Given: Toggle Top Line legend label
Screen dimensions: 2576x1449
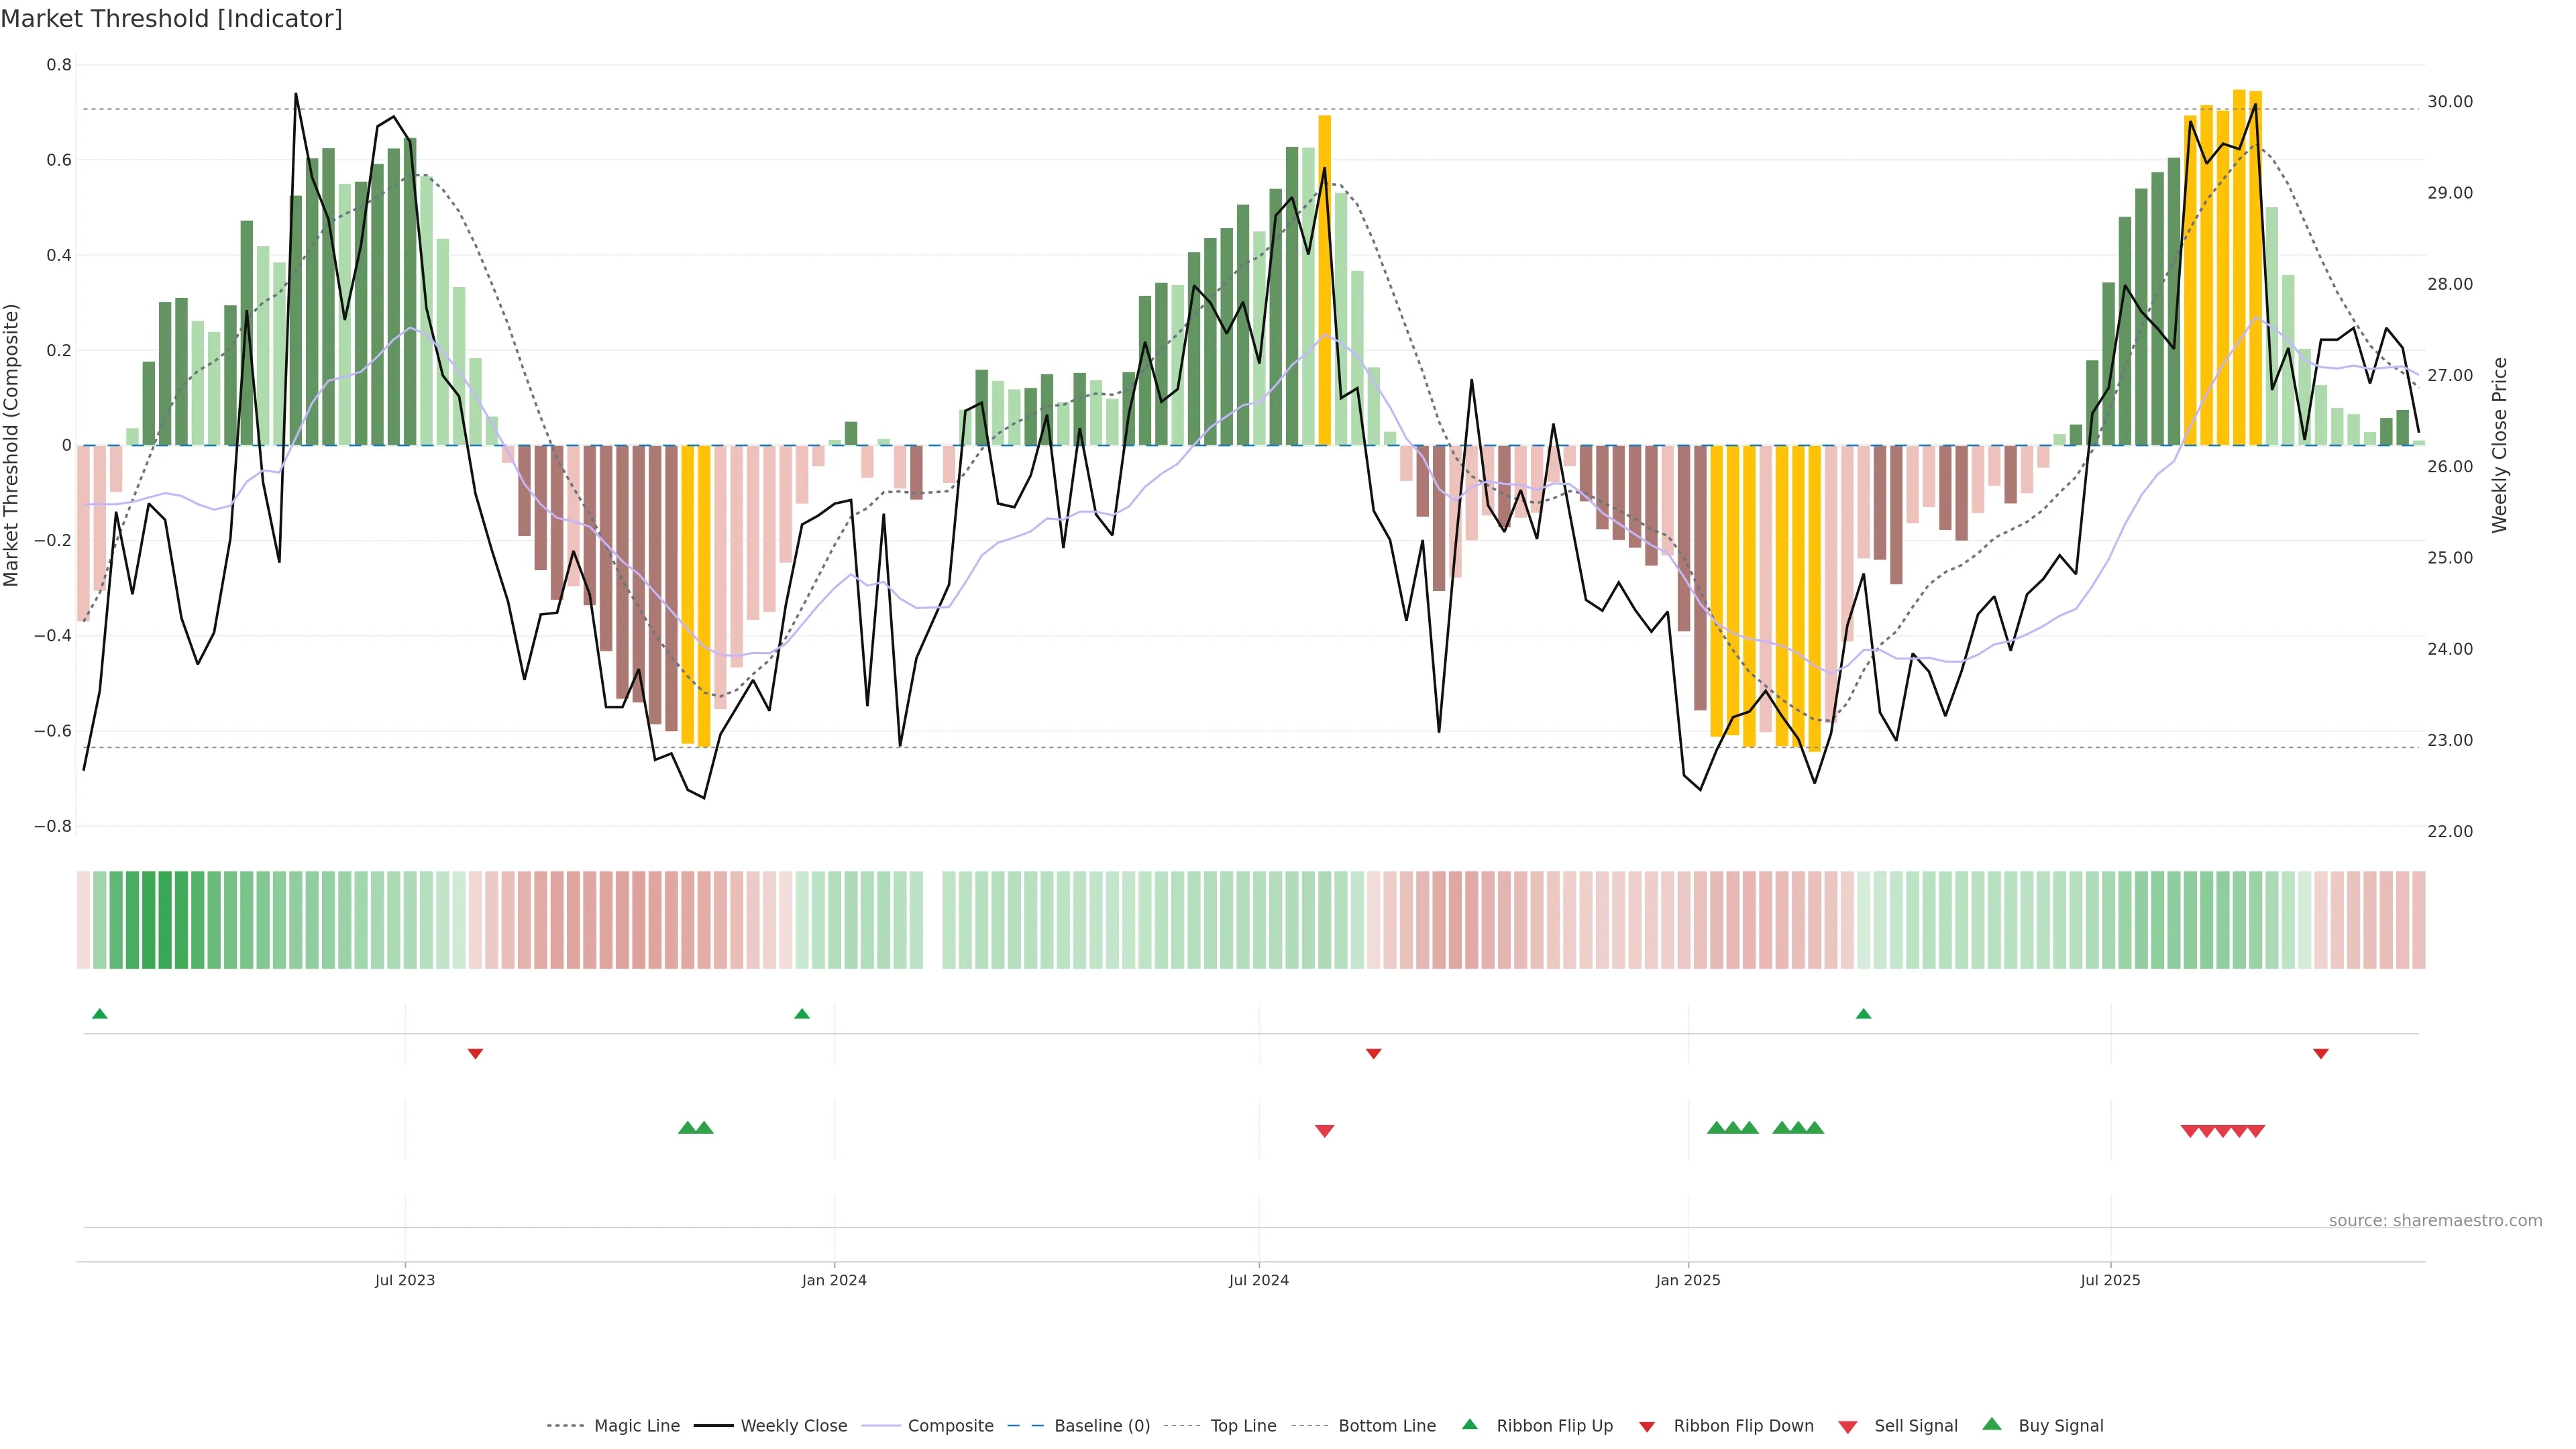Looking at the screenshot, I should tap(1243, 1426).
